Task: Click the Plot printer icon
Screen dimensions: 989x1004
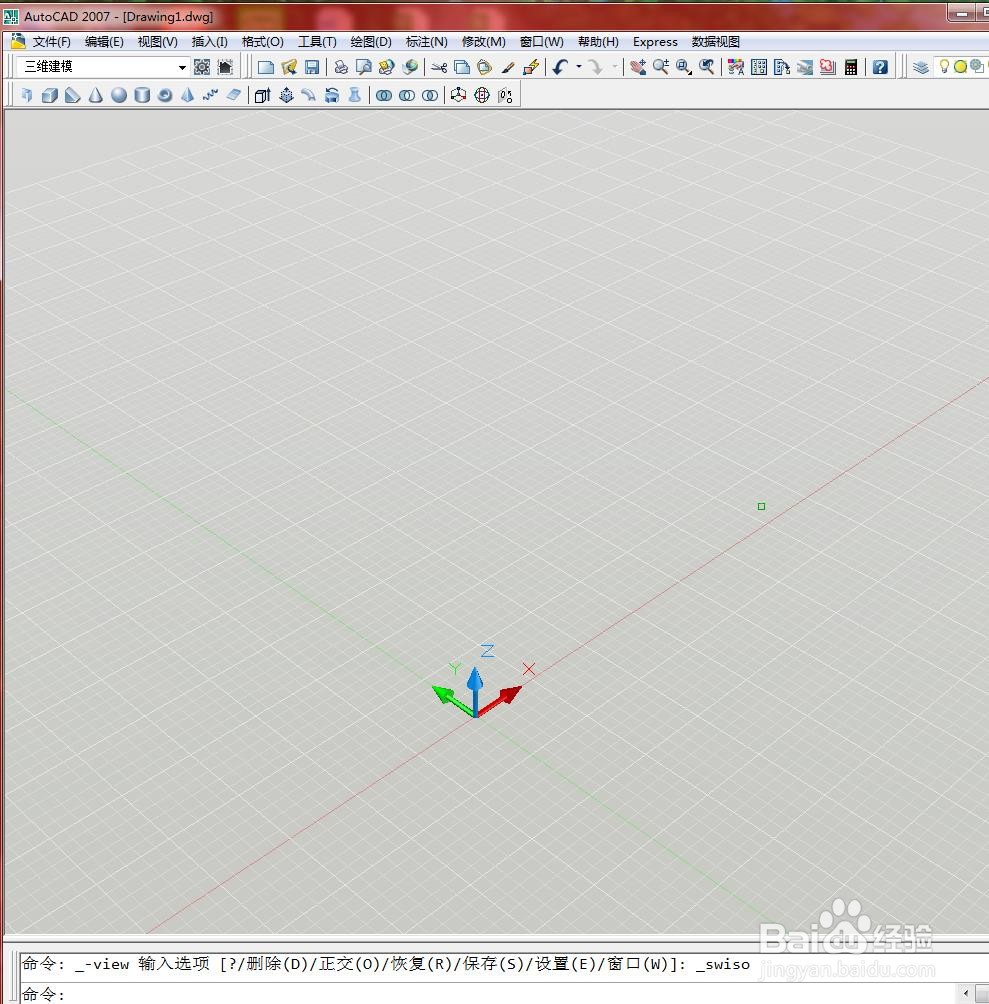Action: point(341,67)
